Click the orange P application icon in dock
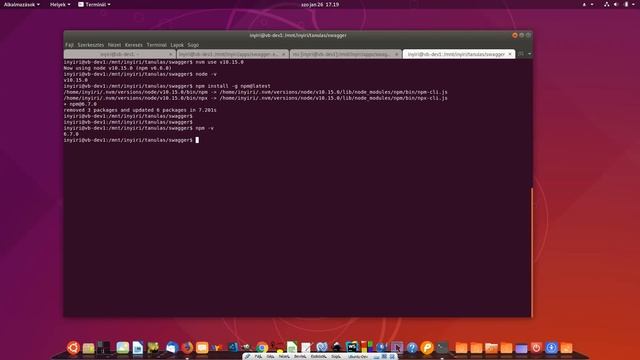640x360 pixels. pos(427,347)
